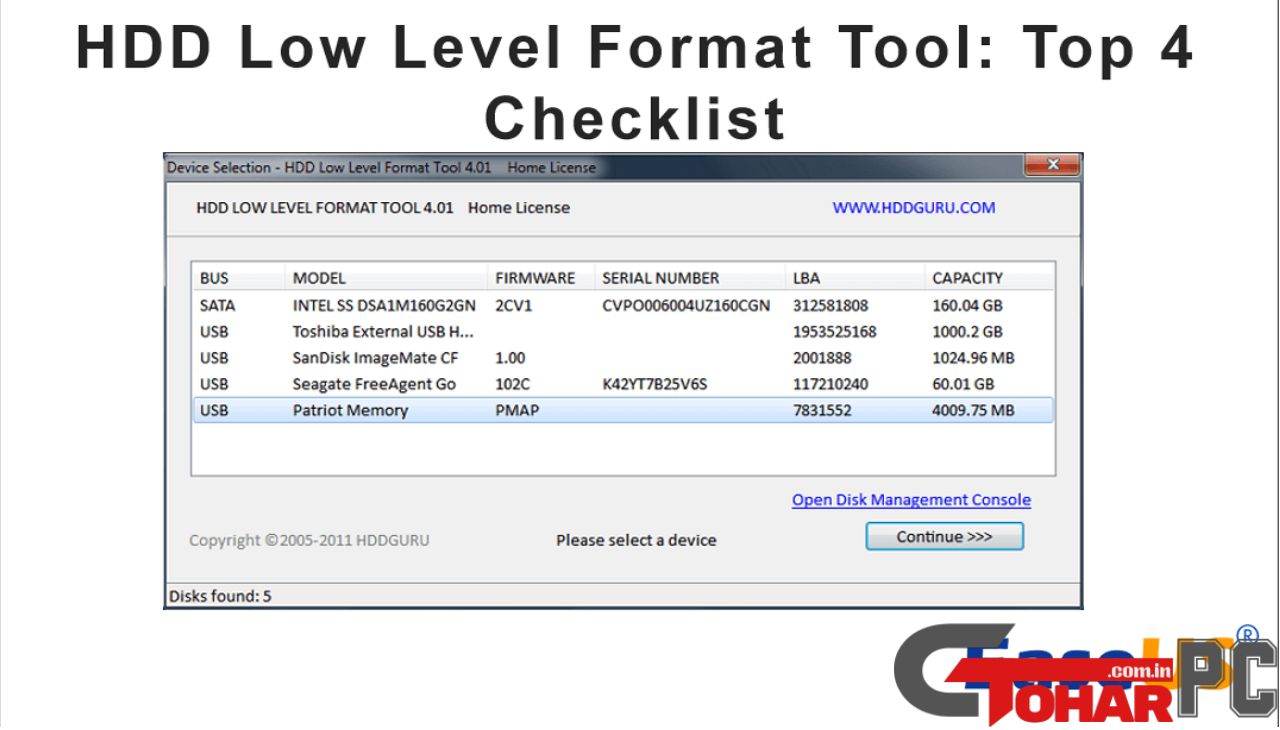1280x730 pixels.
Task: Select the INTEL SS DSA1M160G2GN row
Action: click(x=623, y=305)
